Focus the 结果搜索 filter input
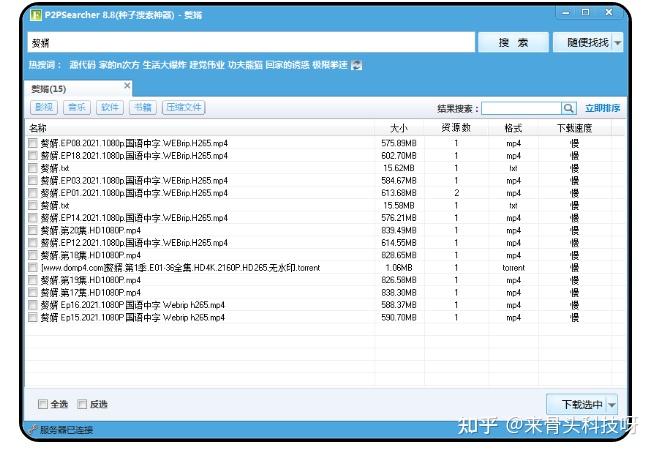This screenshot has height=454, width=655. click(521, 108)
